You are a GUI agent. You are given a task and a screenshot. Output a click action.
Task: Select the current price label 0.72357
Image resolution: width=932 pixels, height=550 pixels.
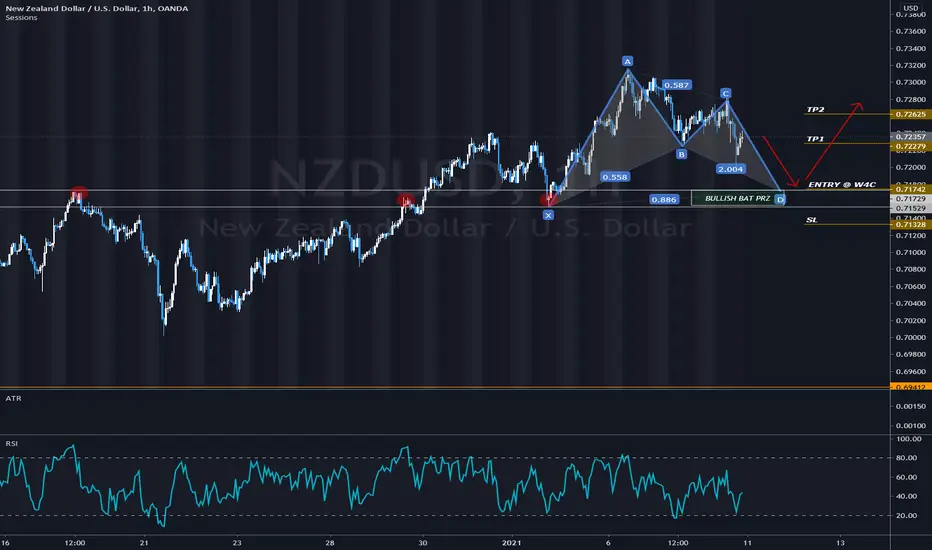tap(911, 137)
